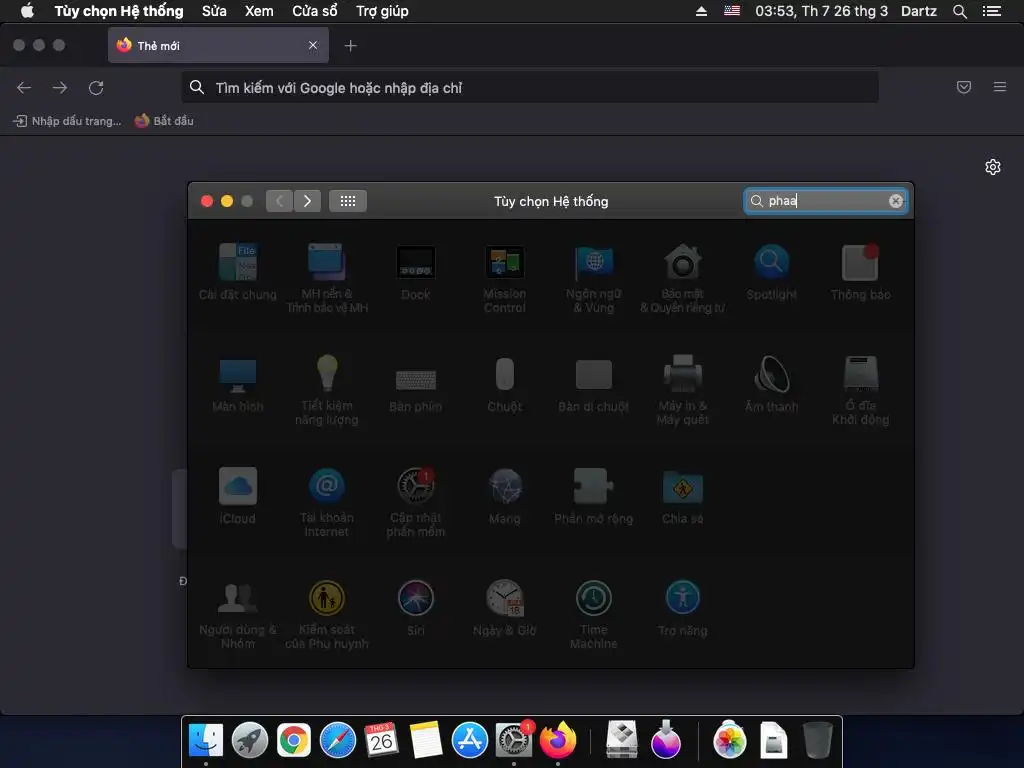Viewport: 1024px width, 768px height.
Task: Open the Apple menu
Action: [x=27, y=11]
